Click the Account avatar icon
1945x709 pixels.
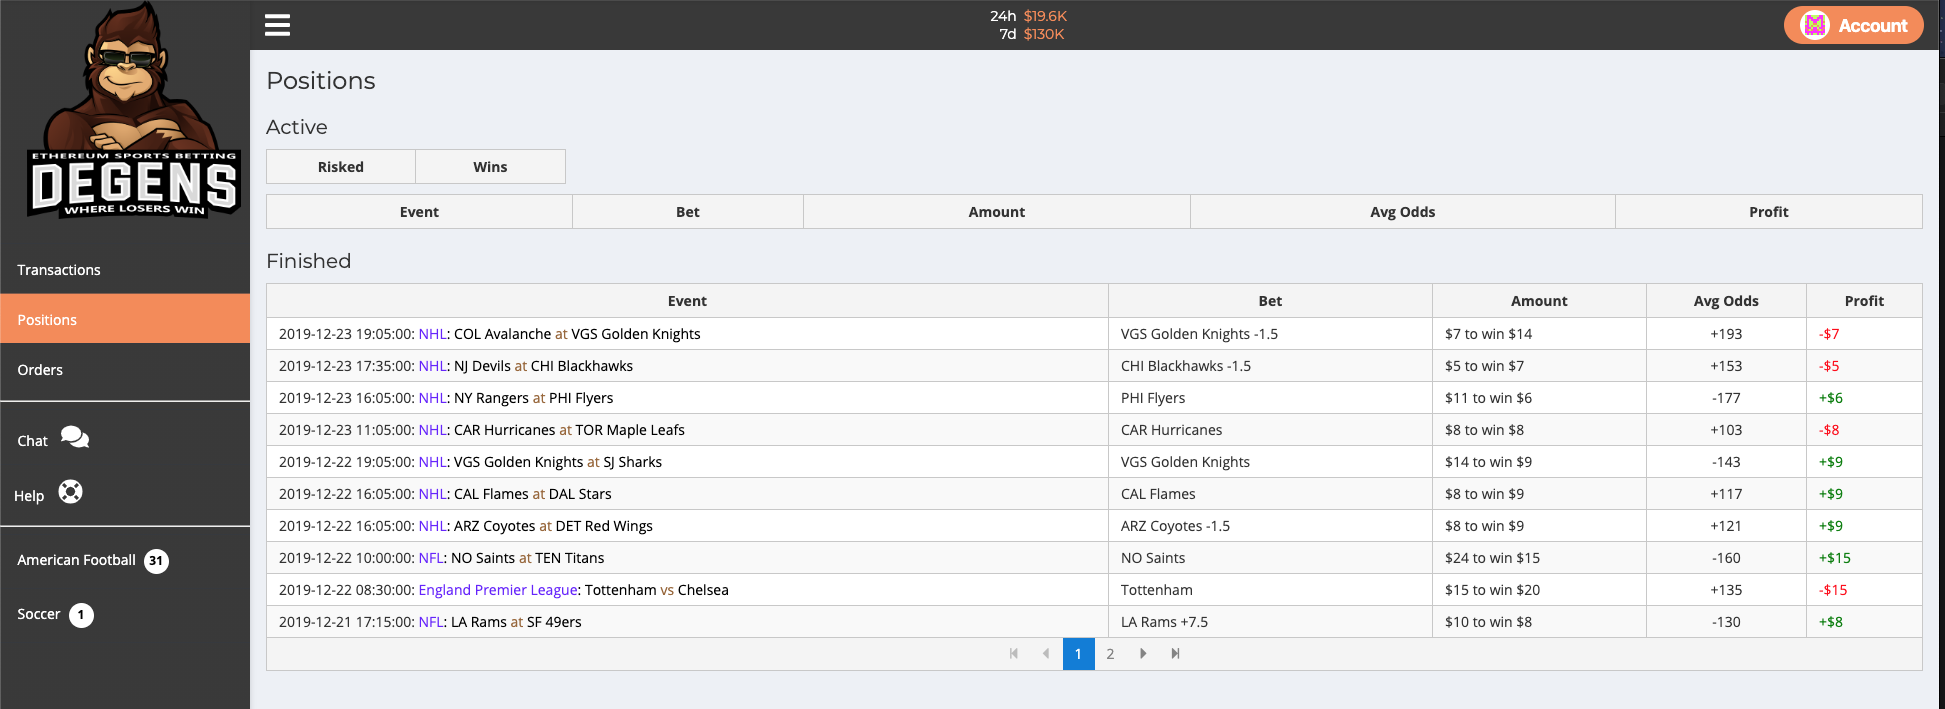pyautogui.click(x=1814, y=25)
